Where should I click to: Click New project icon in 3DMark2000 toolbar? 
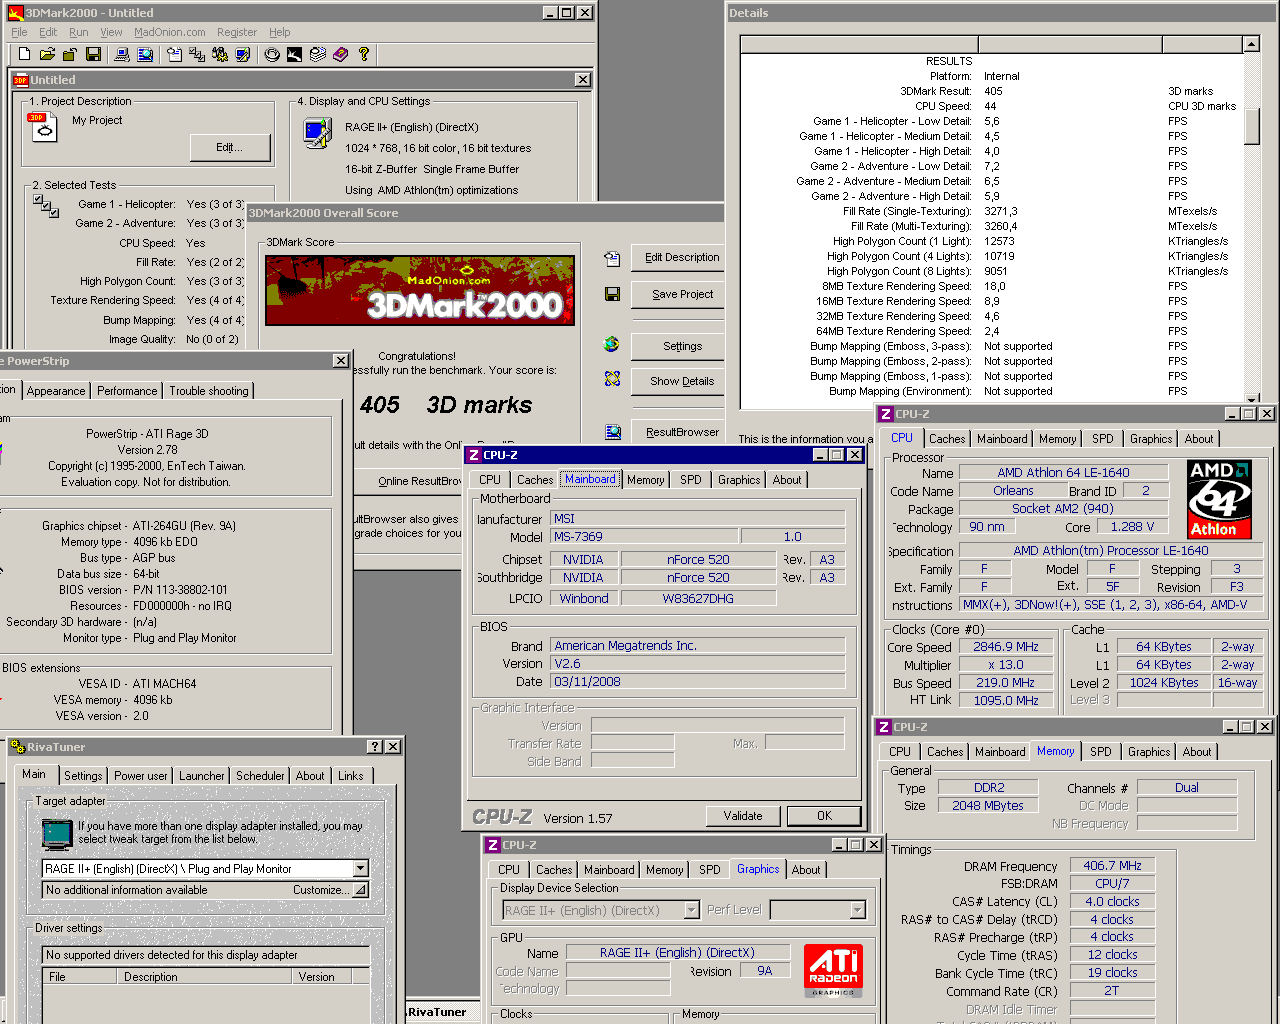point(25,54)
